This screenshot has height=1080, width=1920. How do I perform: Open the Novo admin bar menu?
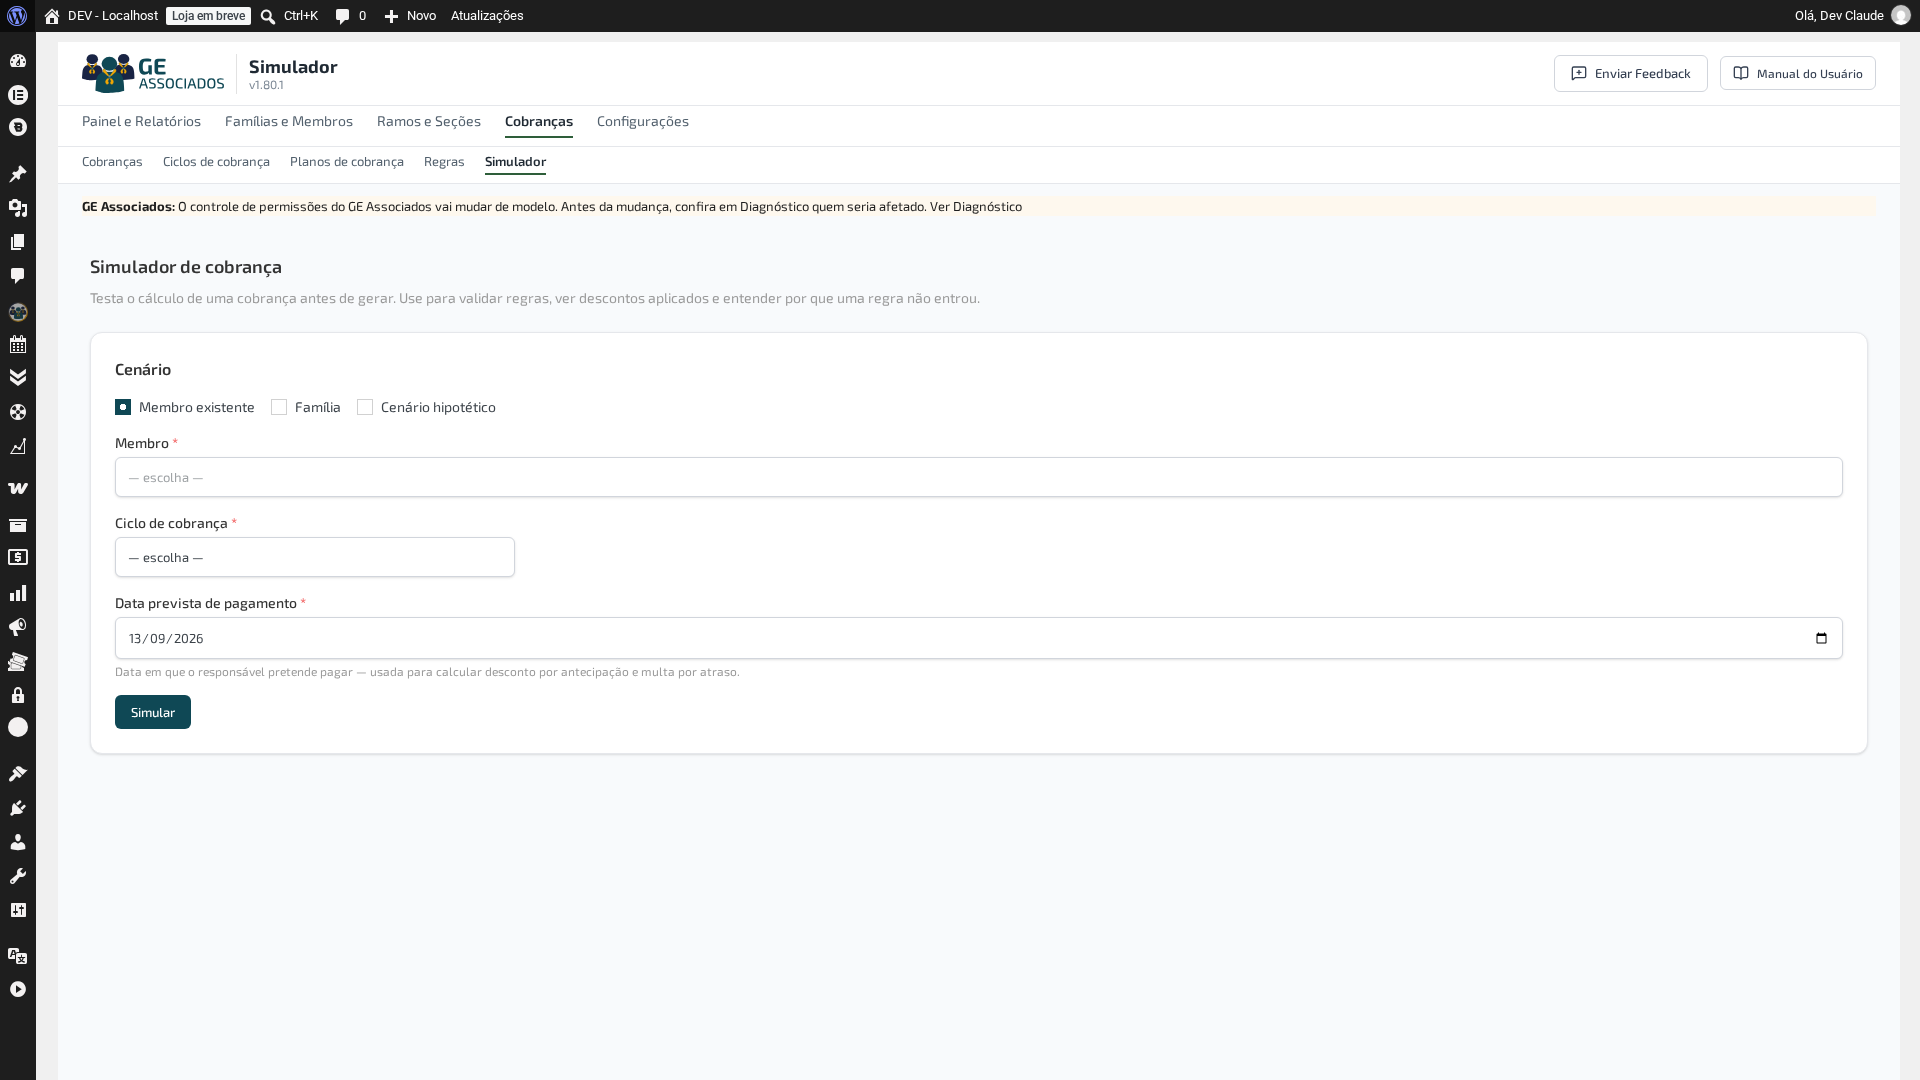(x=410, y=16)
